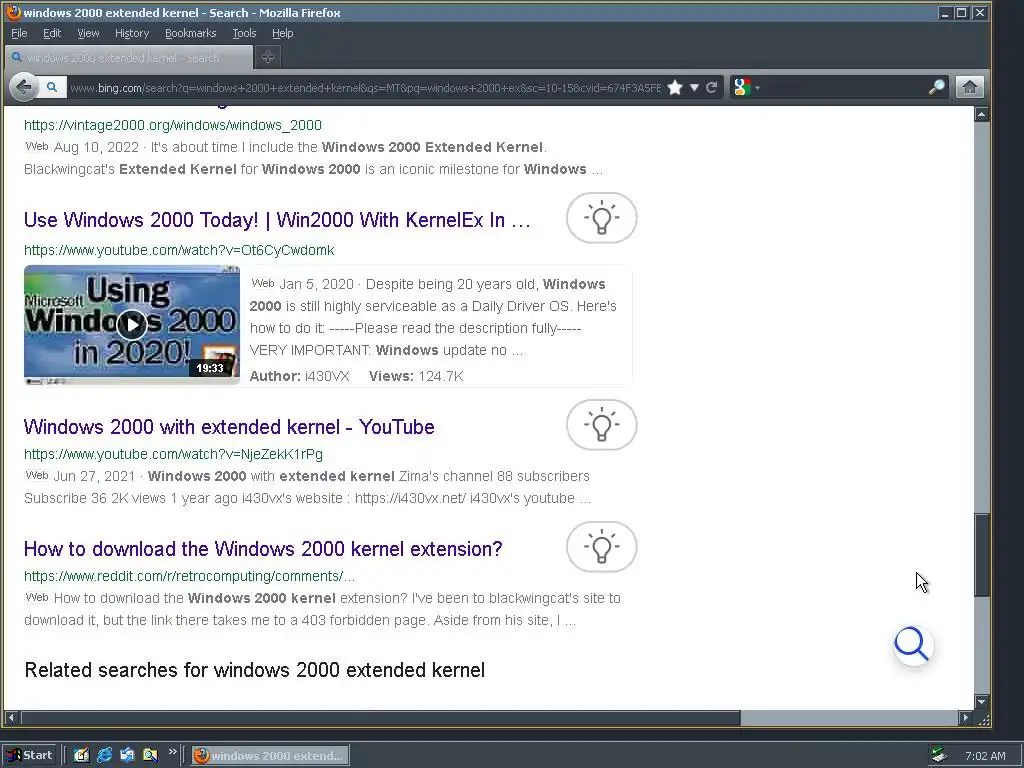Run search with toolbar magnifier icon

(x=936, y=88)
